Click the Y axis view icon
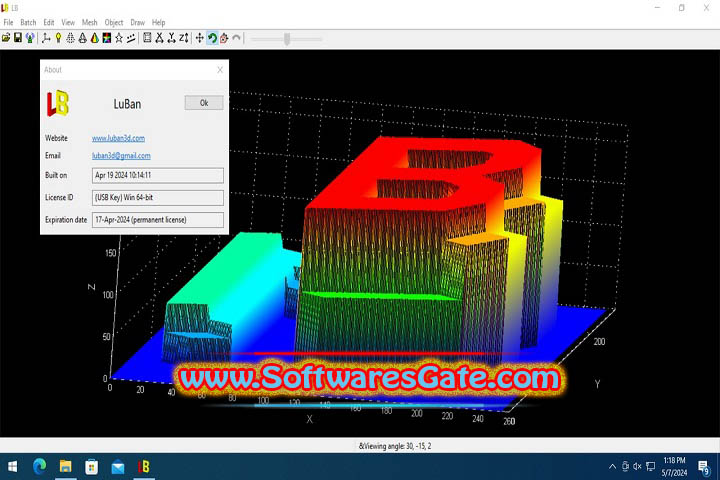The image size is (720, 480). click(171, 38)
